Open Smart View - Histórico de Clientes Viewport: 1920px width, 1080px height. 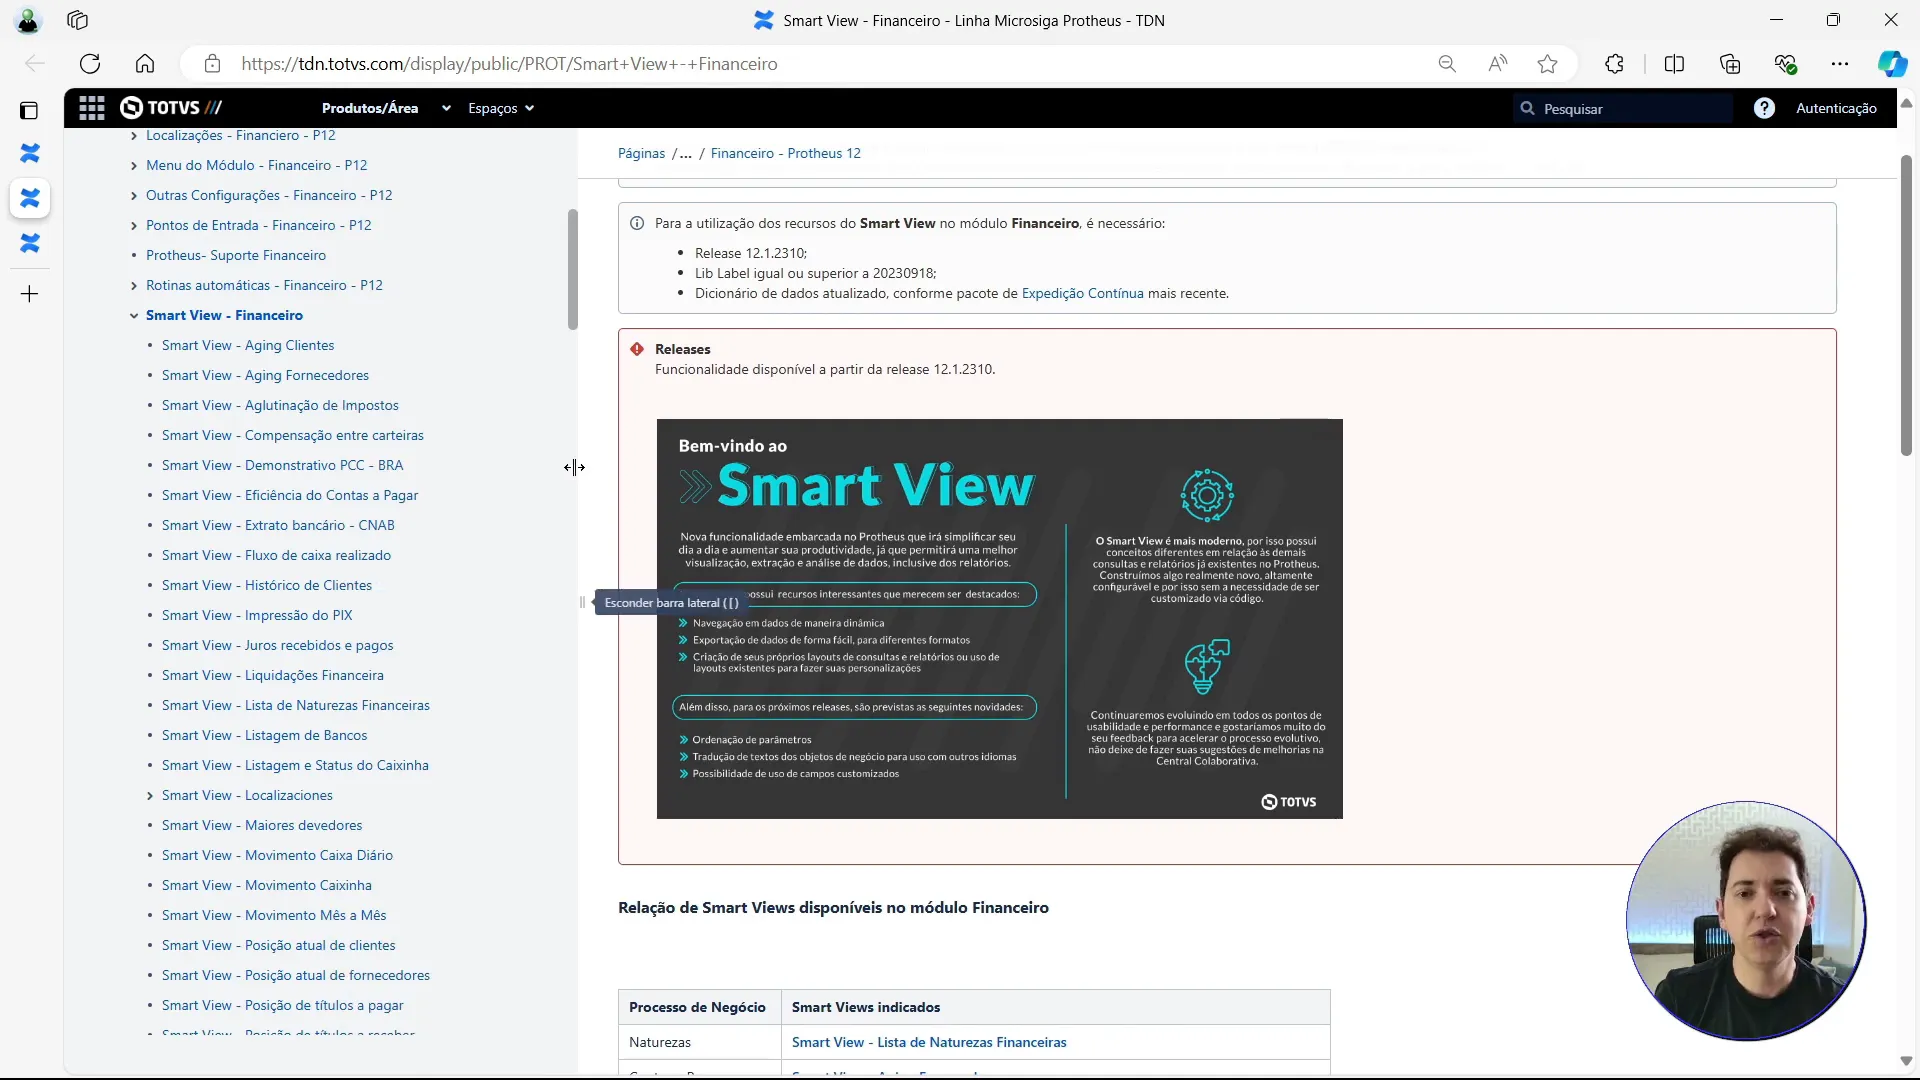[x=267, y=585]
